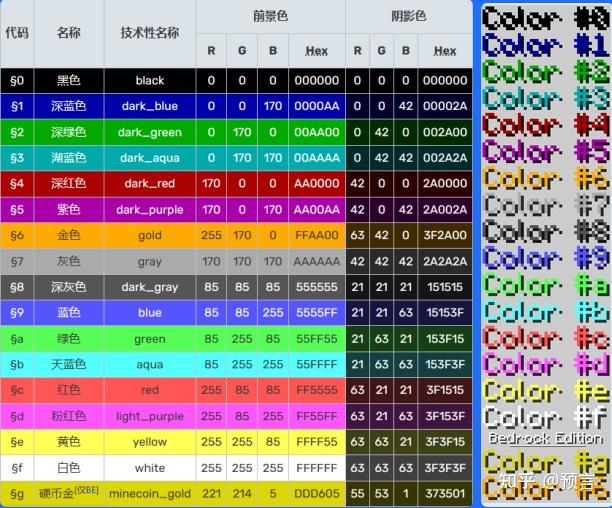The image size is (612, 508).
Task: Click the 221 red value for minecoin_gold
Action: 211,494
